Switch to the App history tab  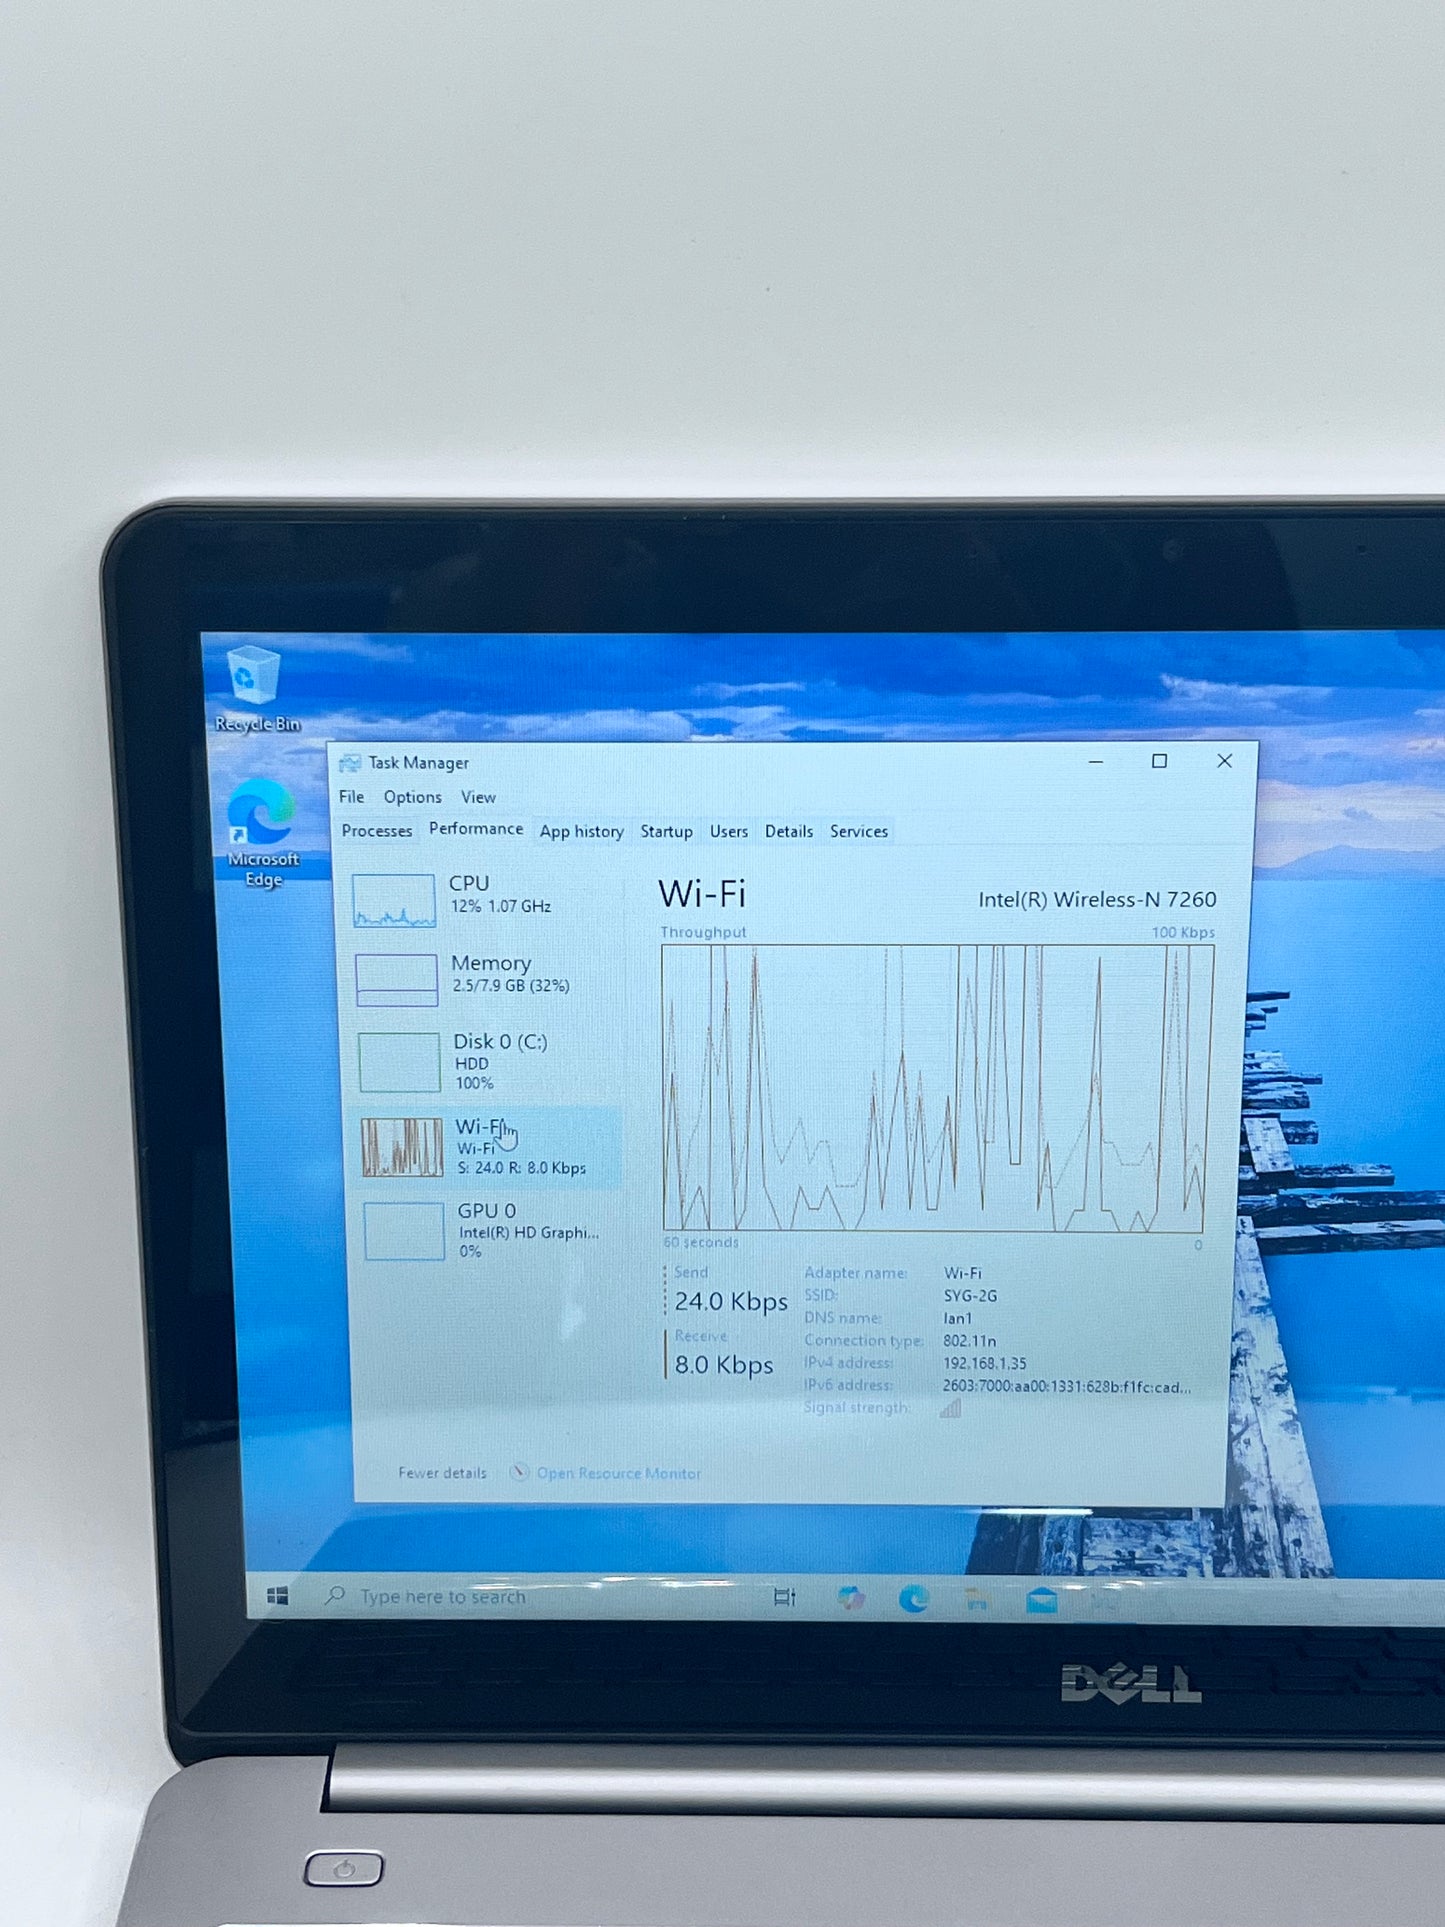coord(582,831)
